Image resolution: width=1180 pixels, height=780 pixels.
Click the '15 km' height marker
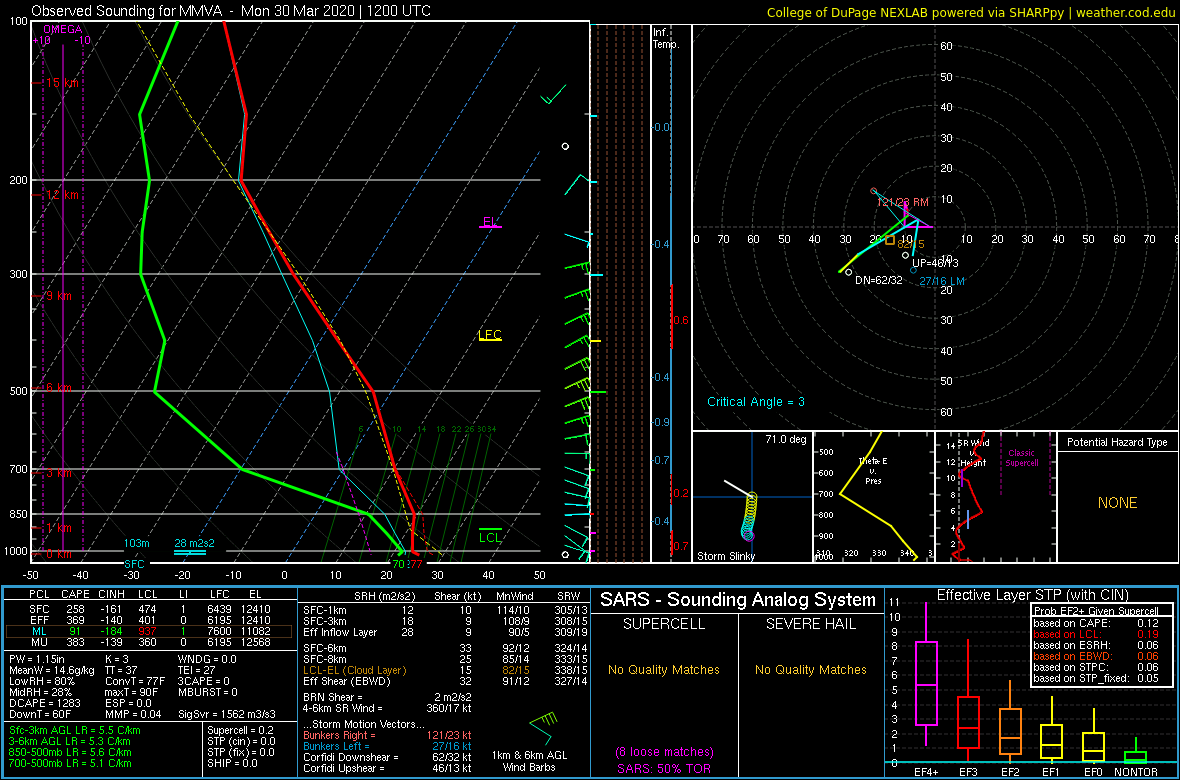click(62, 82)
